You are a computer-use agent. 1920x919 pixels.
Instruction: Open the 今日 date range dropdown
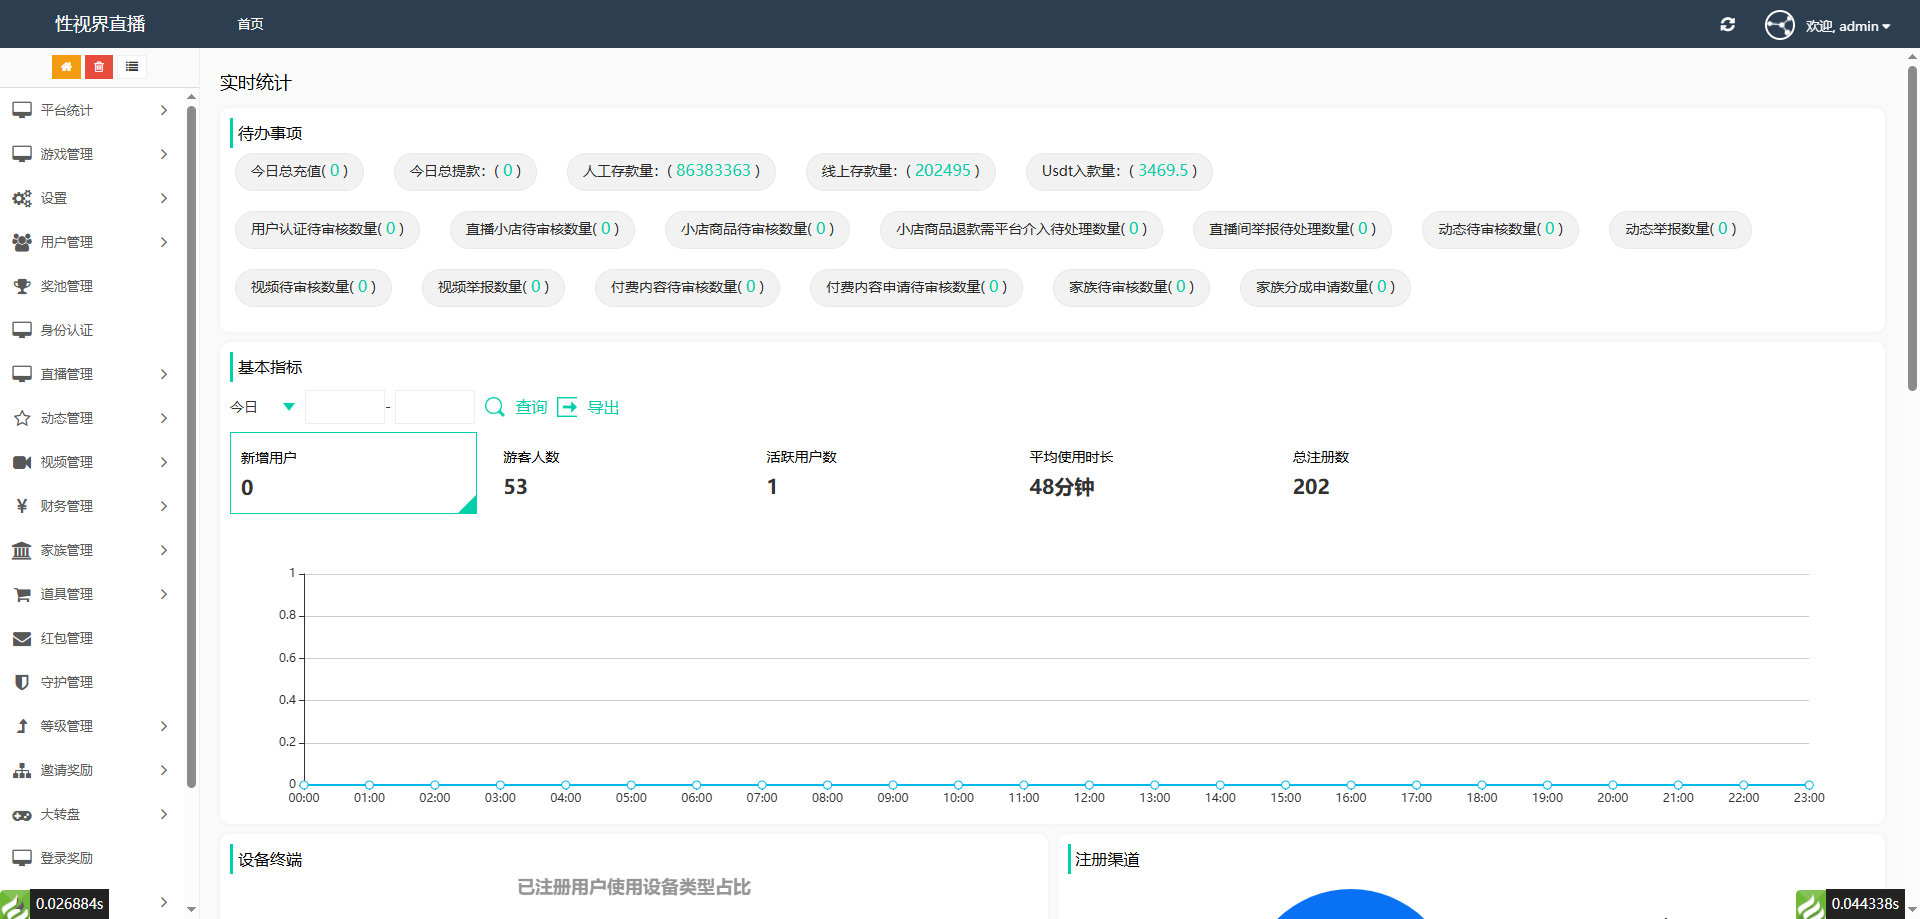tap(263, 407)
